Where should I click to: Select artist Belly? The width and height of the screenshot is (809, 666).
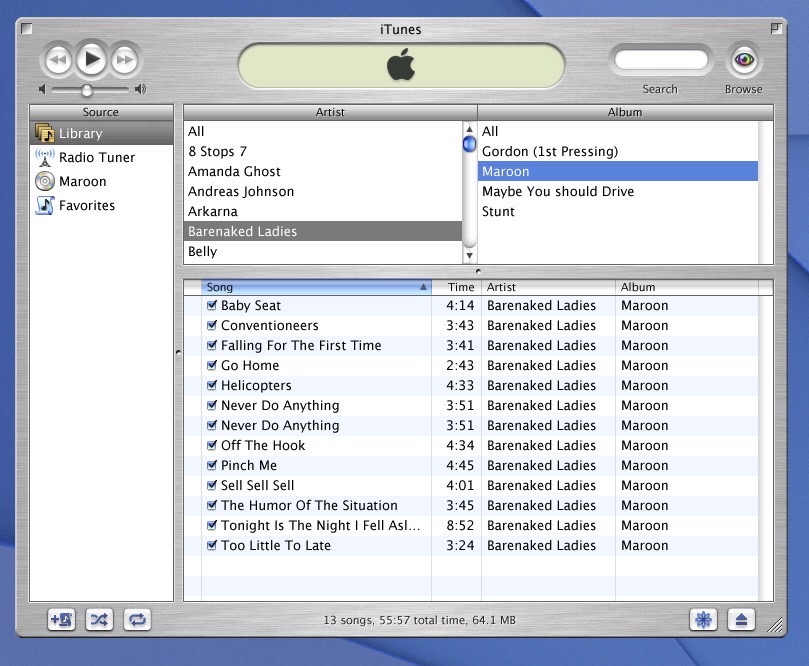[x=322, y=251]
